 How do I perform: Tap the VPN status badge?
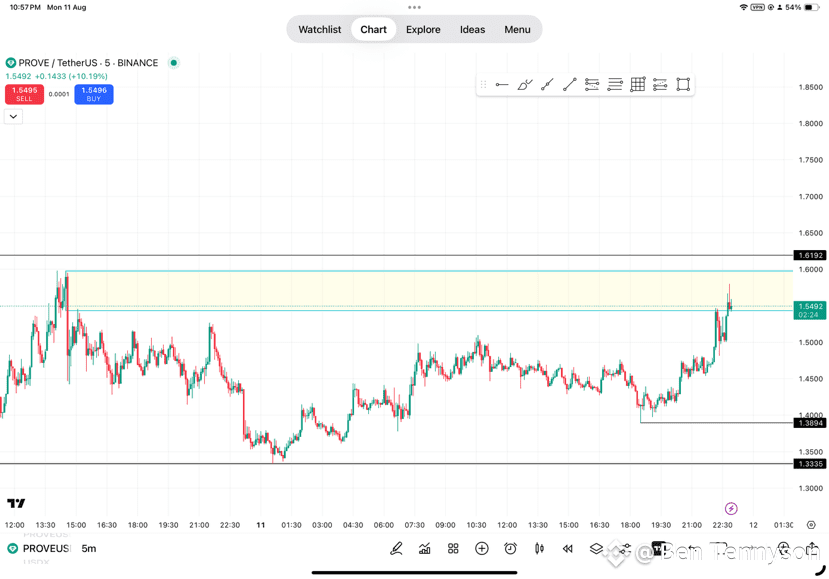(757, 7)
